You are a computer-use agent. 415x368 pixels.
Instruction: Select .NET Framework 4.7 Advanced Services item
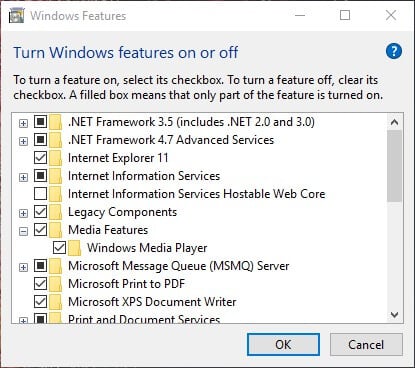pyautogui.click(x=171, y=140)
